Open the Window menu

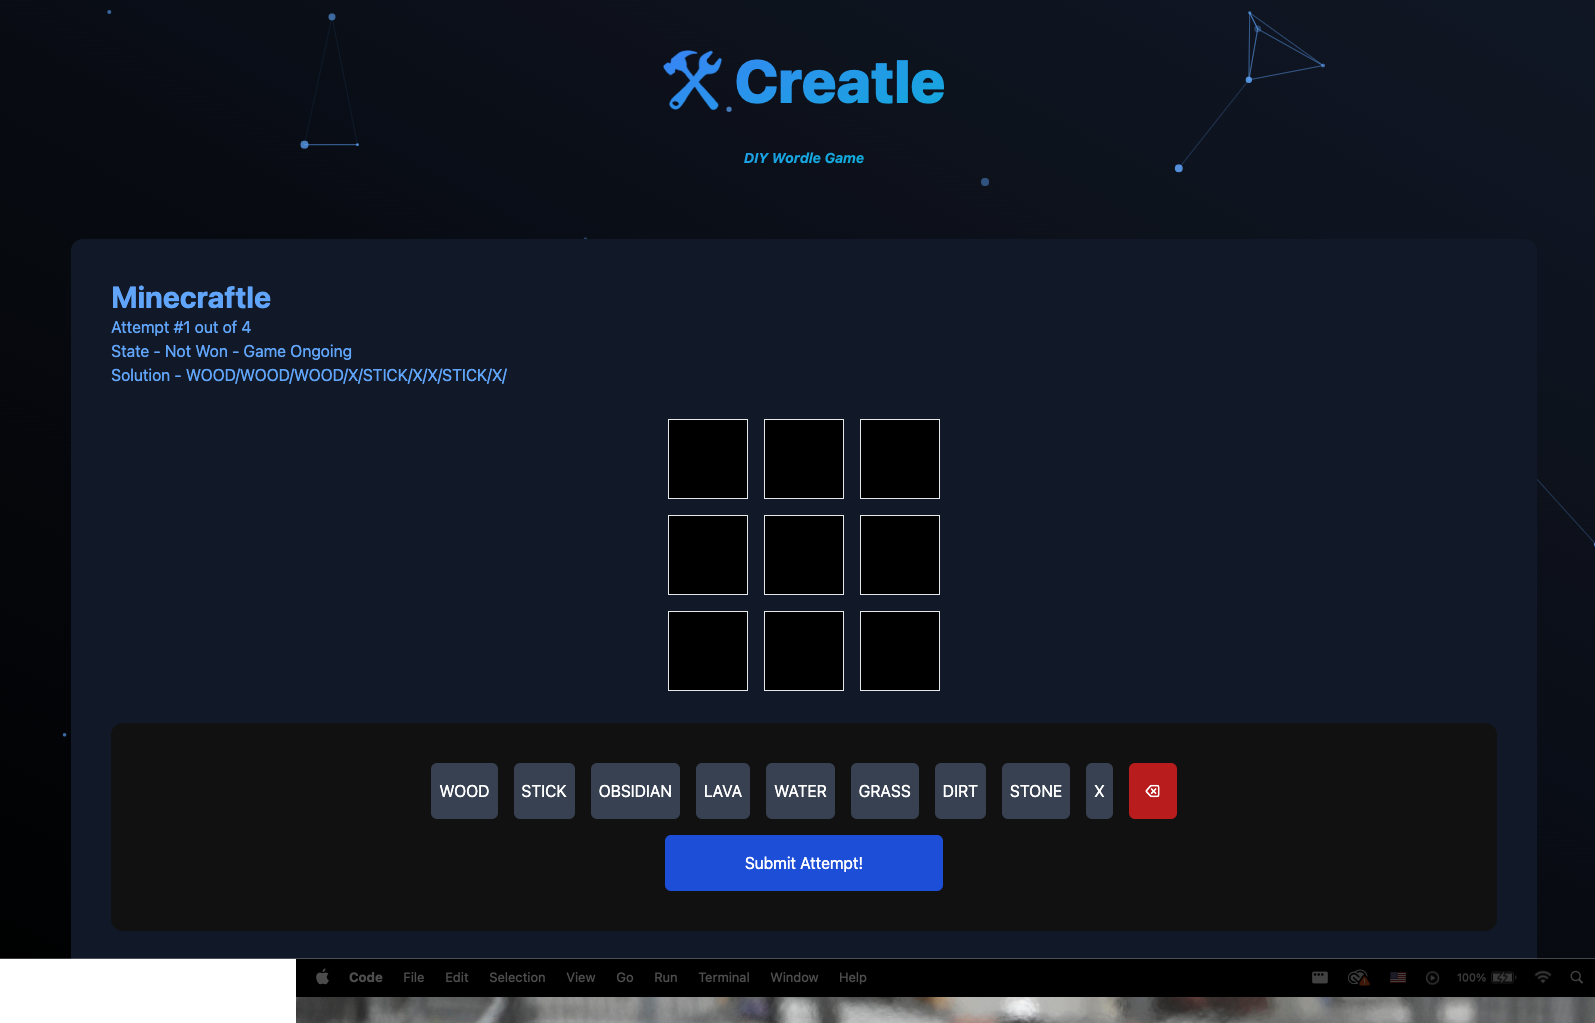tap(794, 977)
